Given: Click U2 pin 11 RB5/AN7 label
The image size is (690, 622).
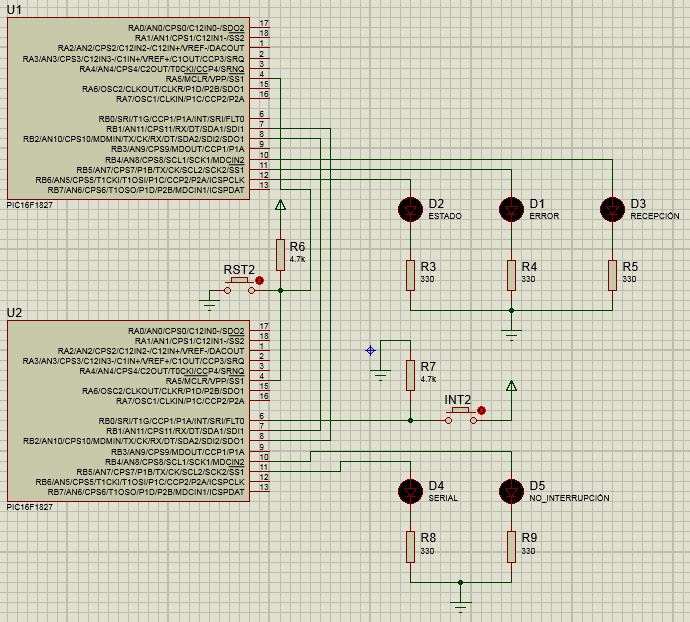Looking at the screenshot, I should coord(160,472).
